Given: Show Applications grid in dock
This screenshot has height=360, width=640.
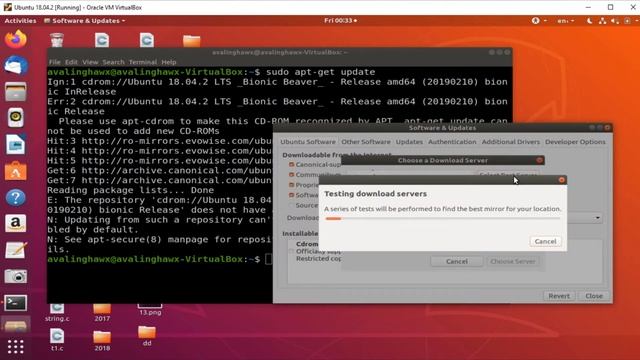Looking at the screenshot, I should click(16, 347).
